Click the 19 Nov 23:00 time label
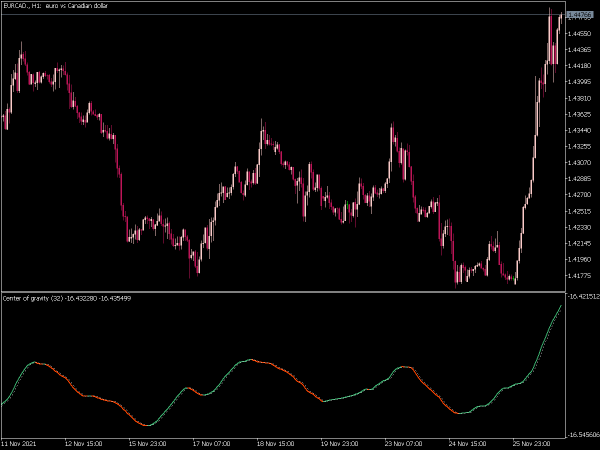This screenshot has width=600, height=450. 339,443
